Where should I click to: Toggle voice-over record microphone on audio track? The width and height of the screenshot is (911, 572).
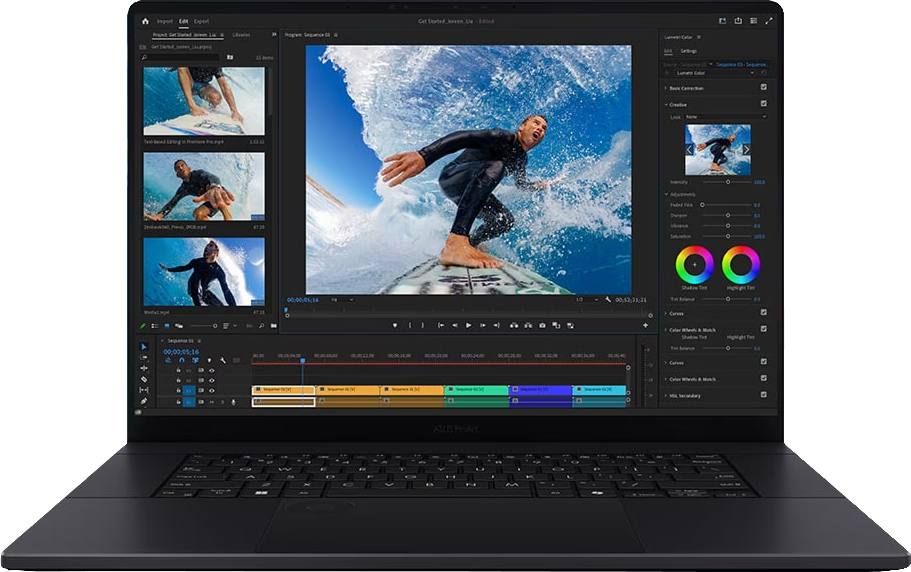(234, 402)
